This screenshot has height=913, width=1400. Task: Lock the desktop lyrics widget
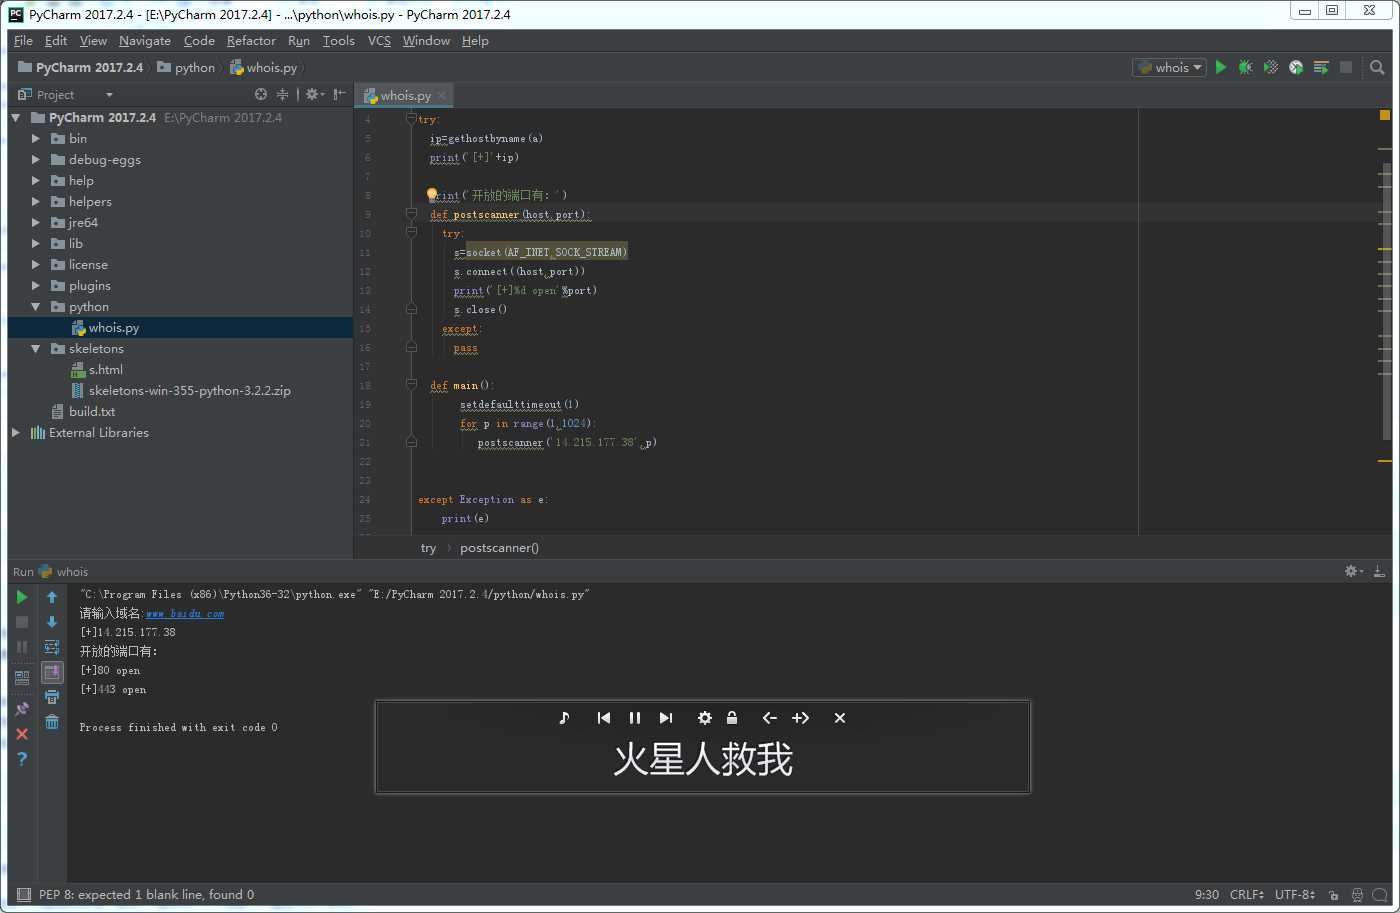[732, 718]
